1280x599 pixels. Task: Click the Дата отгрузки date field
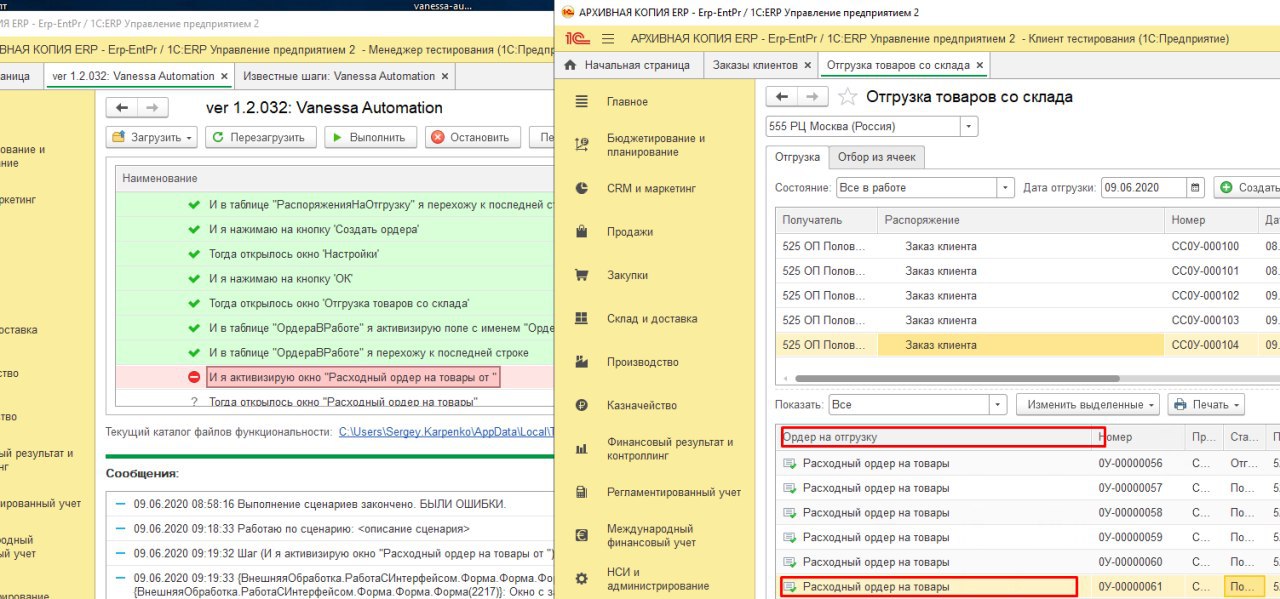tap(1144, 187)
